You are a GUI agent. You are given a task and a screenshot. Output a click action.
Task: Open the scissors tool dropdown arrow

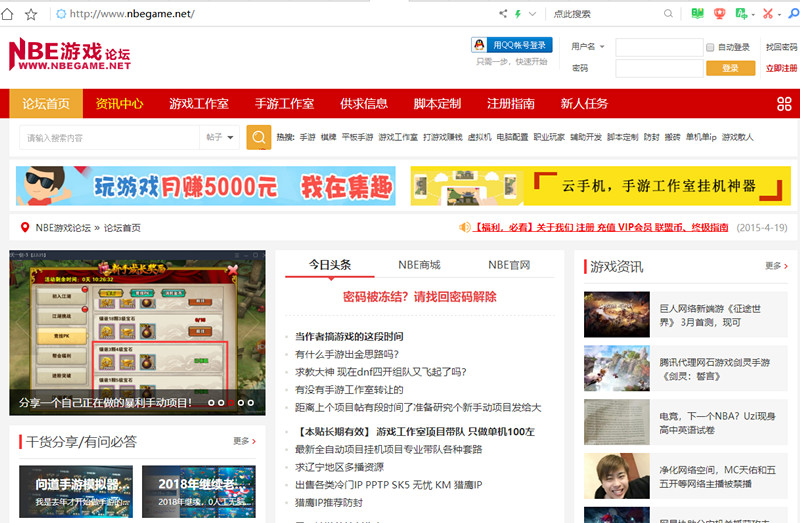(780, 15)
